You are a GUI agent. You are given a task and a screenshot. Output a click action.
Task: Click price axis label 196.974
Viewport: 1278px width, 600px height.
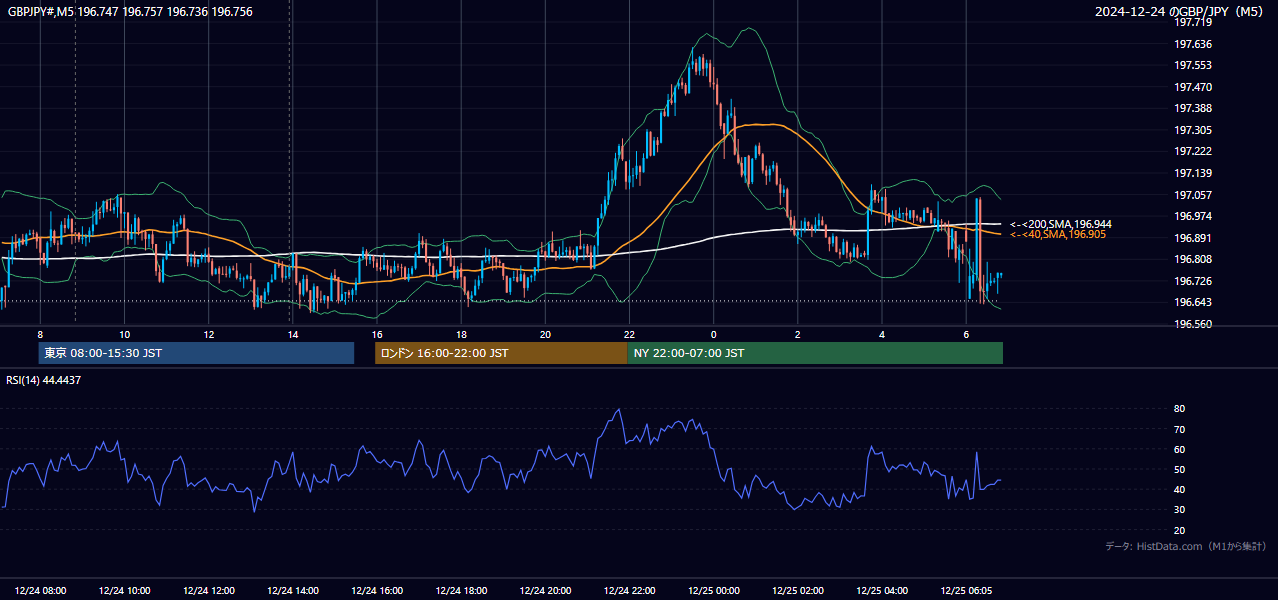tap(1193, 216)
